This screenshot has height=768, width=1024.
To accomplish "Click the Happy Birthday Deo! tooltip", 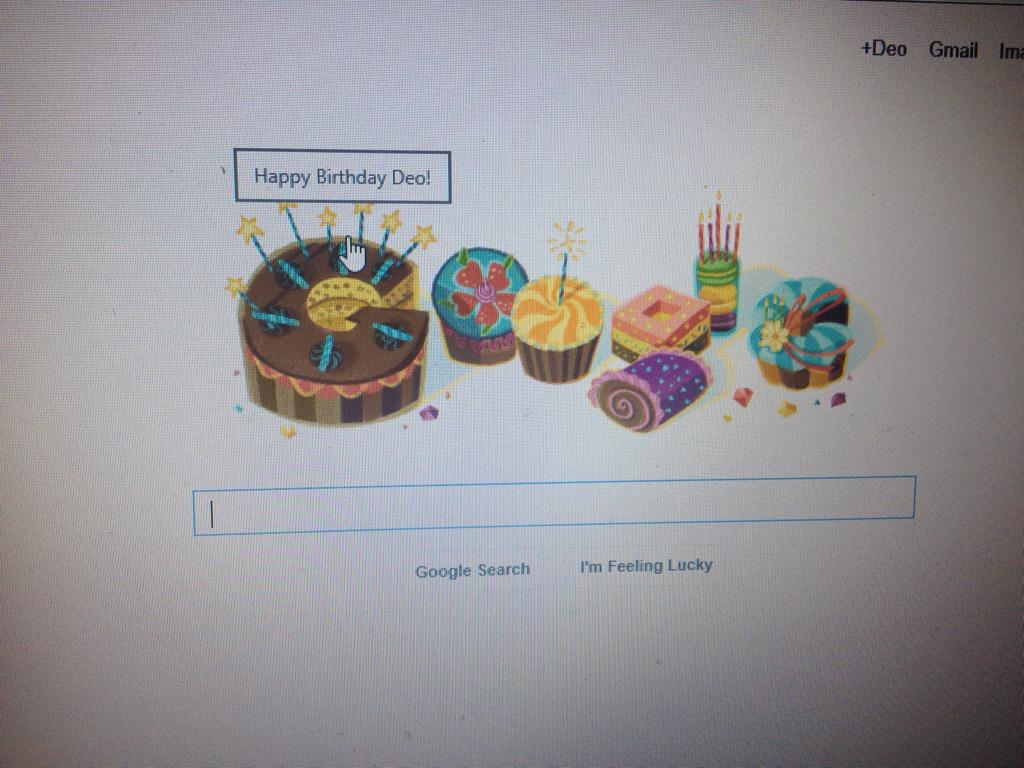I will point(342,176).
